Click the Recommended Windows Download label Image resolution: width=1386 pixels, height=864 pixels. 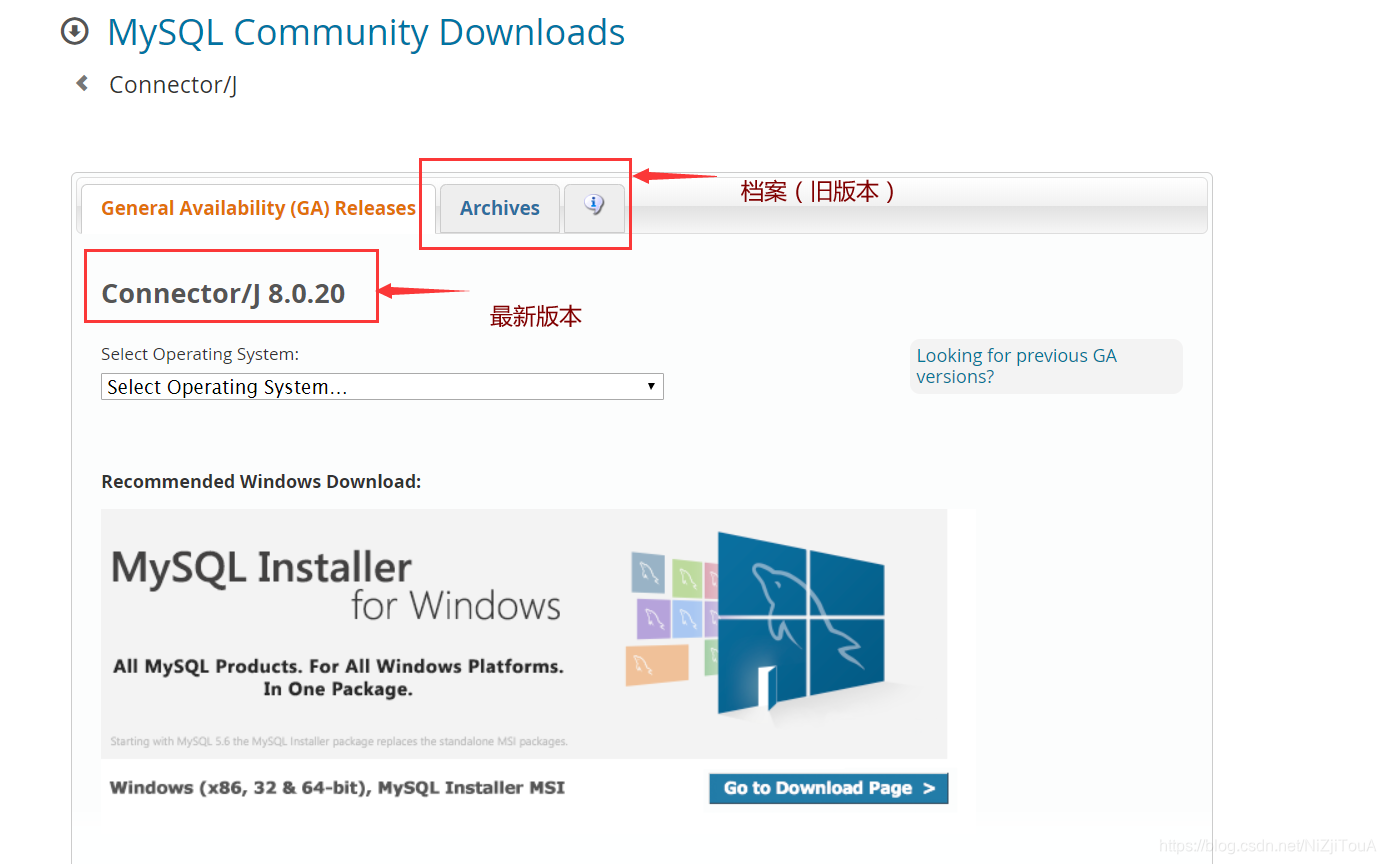tap(261, 482)
